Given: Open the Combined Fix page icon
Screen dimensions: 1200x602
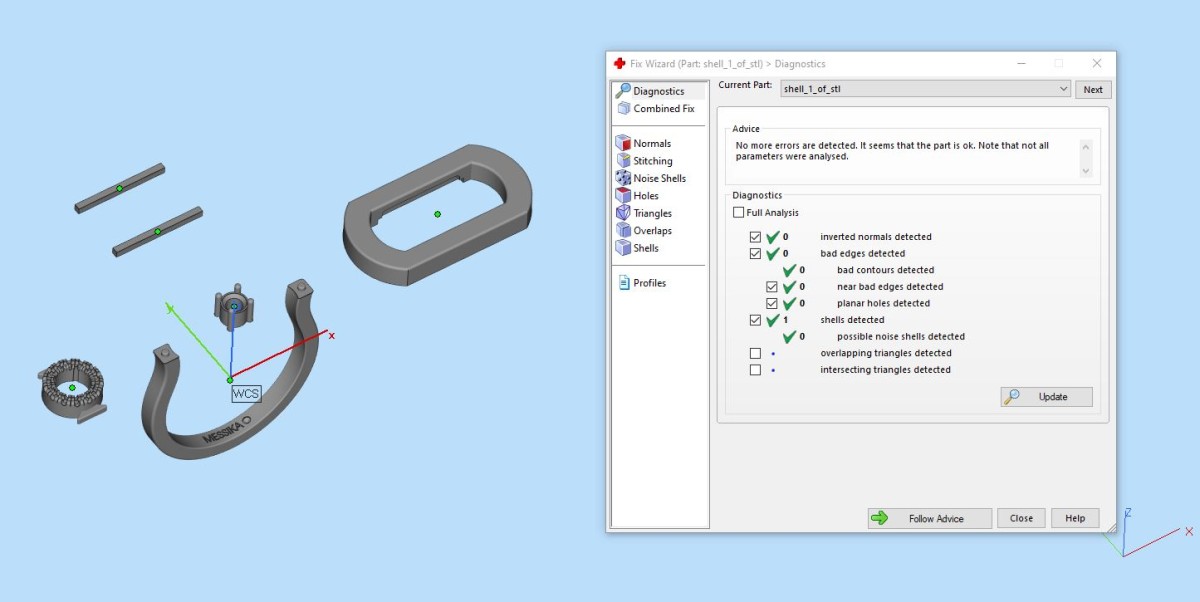Looking at the screenshot, I should pos(623,108).
